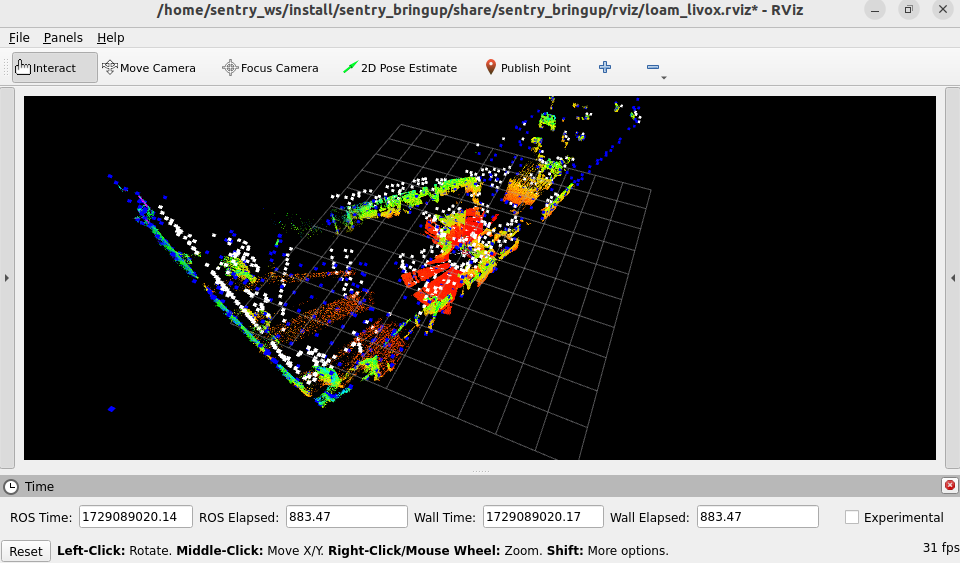Enable the Experimental checkbox
The width and height of the screenshot is (960, 563).
pos(852,517)
